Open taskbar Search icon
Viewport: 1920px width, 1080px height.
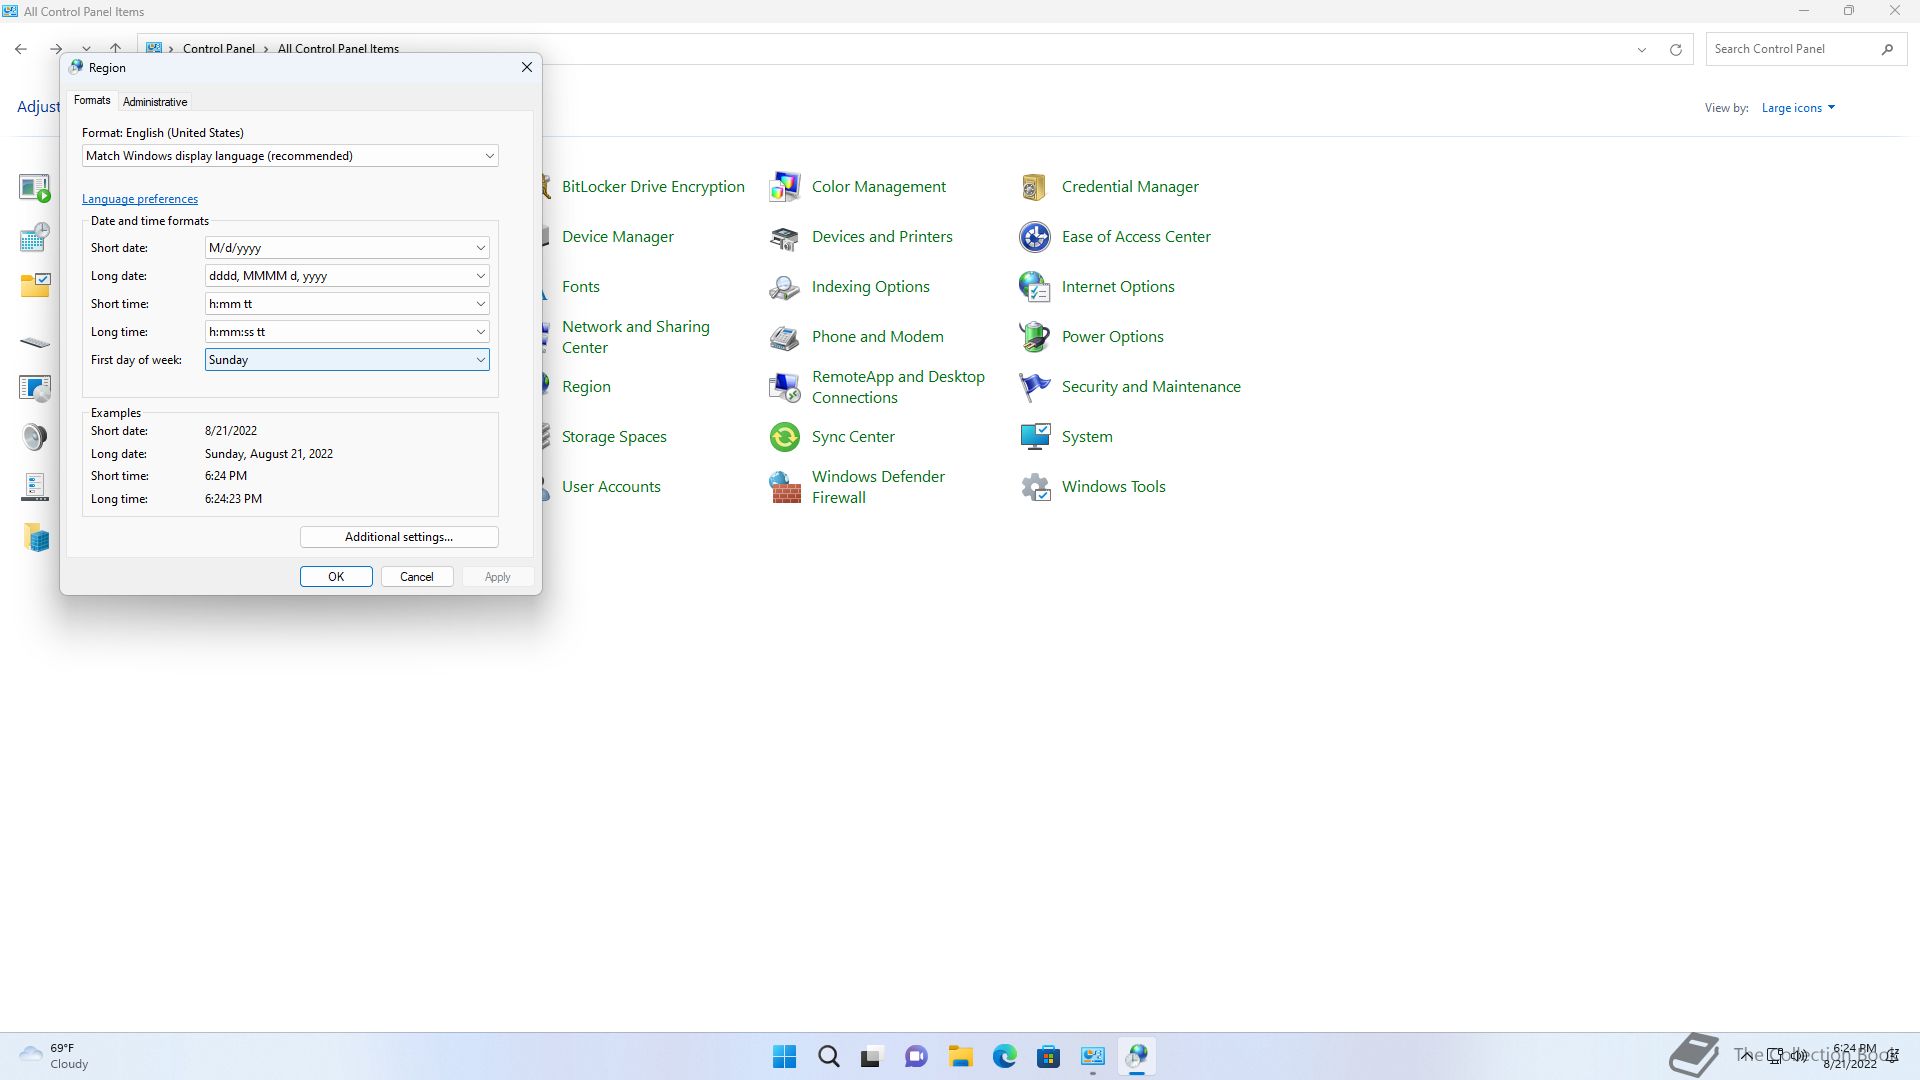click(x=829, y=1056)
